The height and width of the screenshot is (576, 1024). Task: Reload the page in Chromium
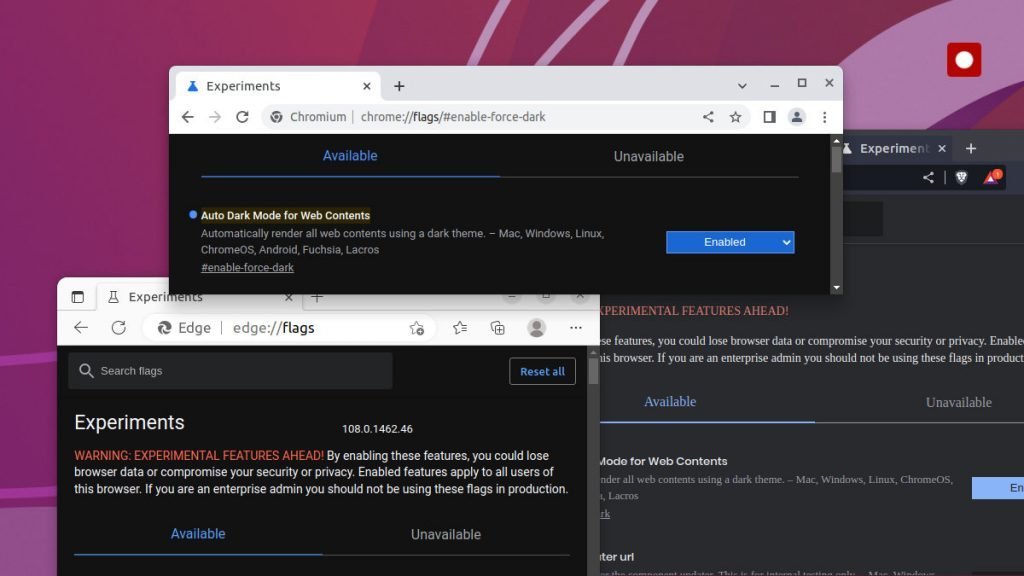click(243, 116)
